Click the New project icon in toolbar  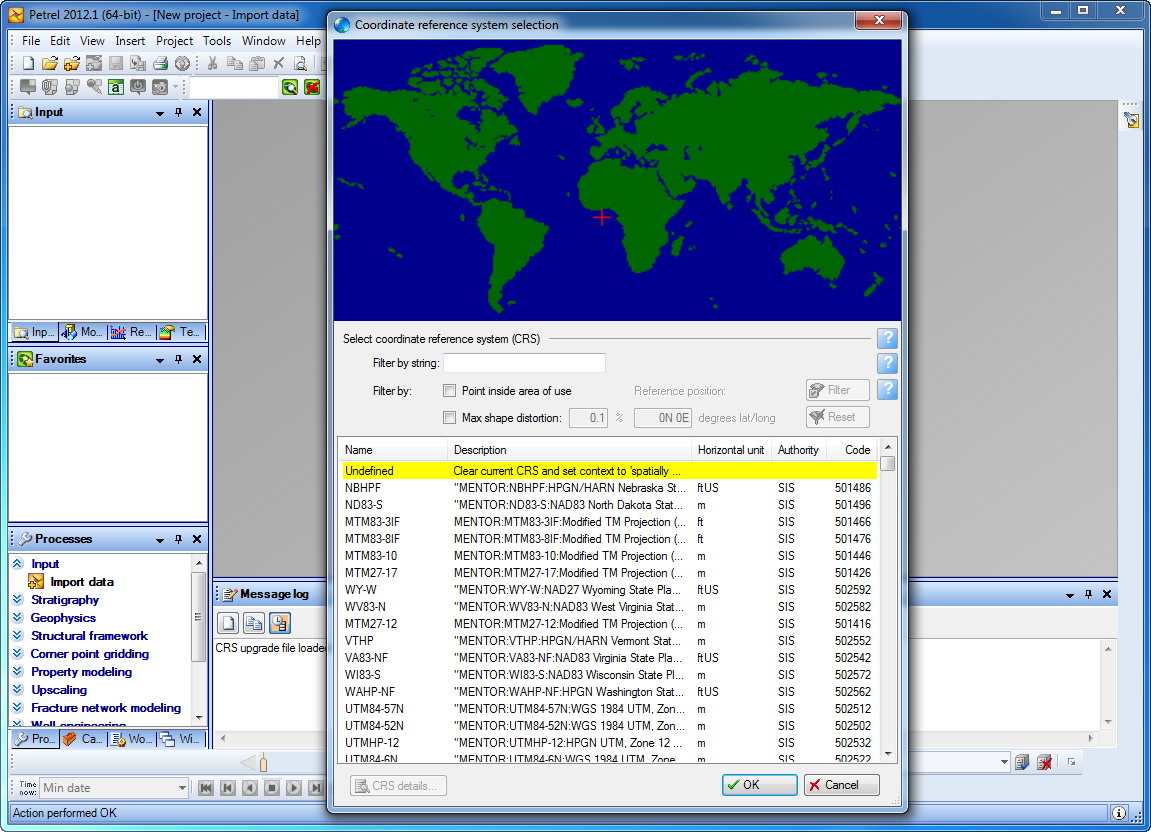tap(28, 64)
